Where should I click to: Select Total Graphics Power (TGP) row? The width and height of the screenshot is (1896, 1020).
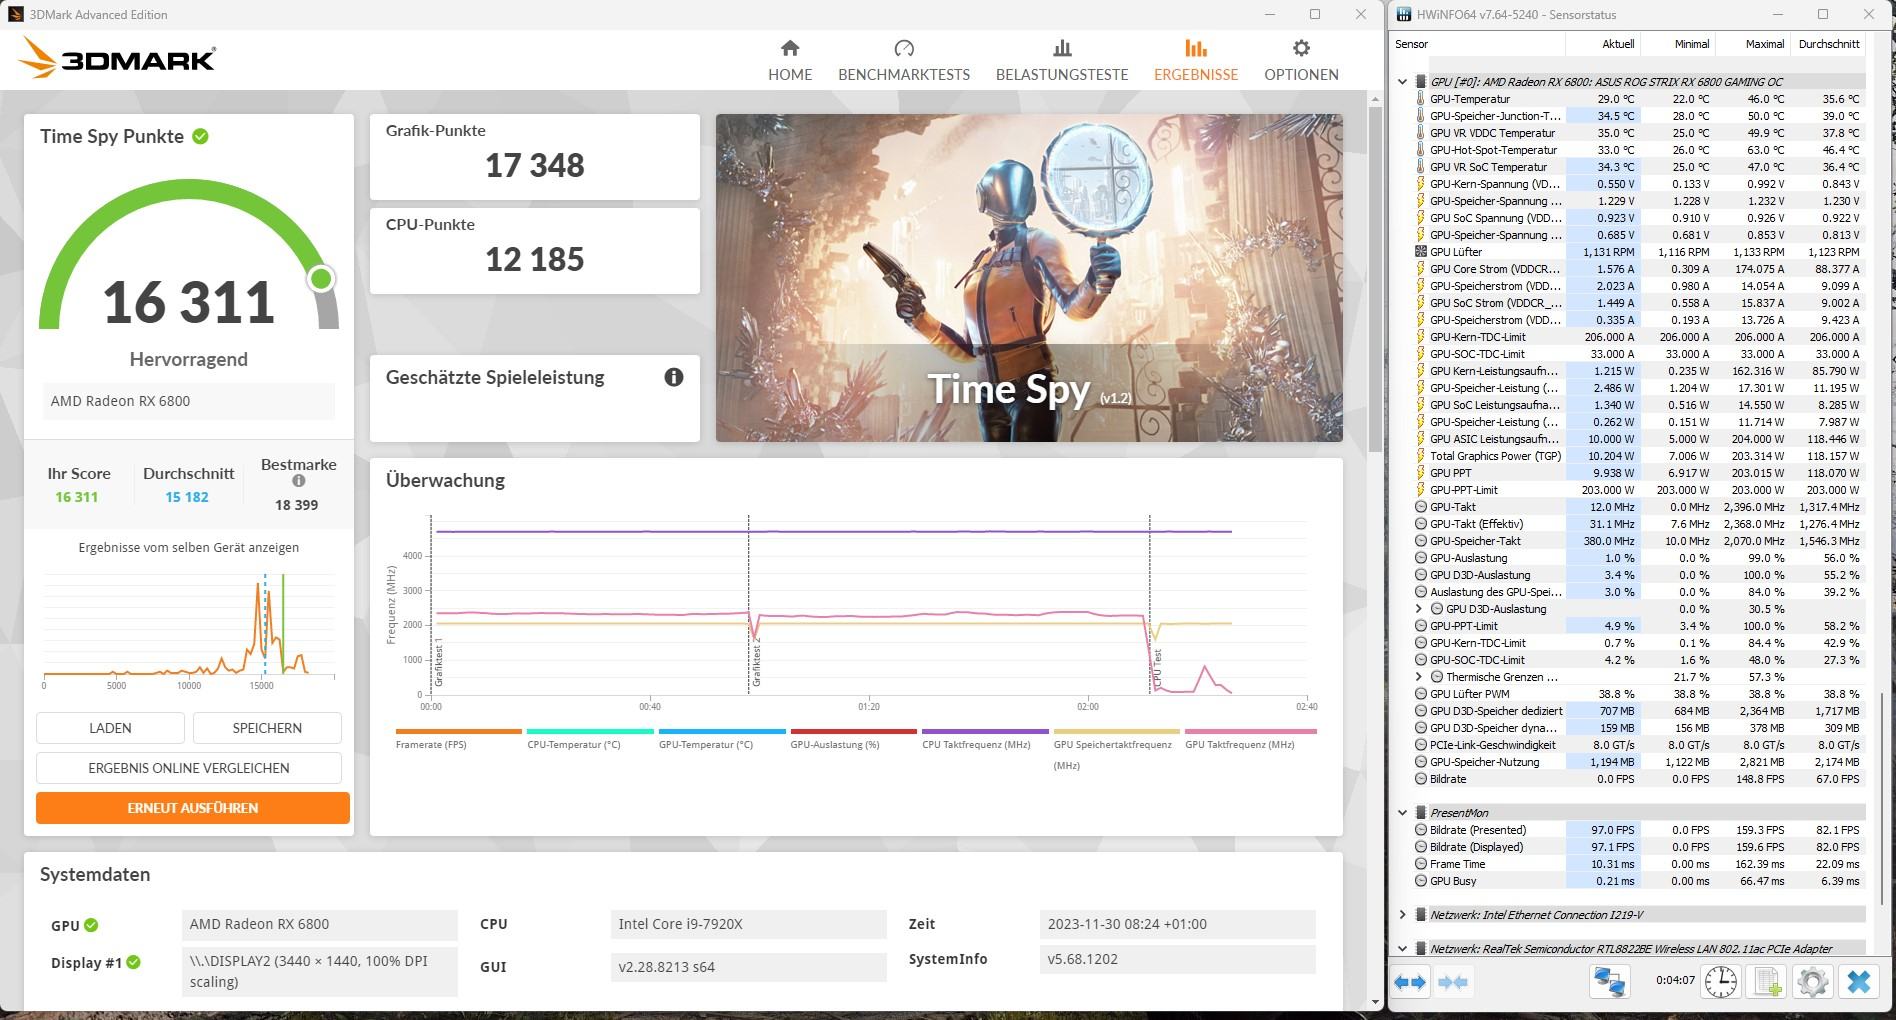point(1639,456)
